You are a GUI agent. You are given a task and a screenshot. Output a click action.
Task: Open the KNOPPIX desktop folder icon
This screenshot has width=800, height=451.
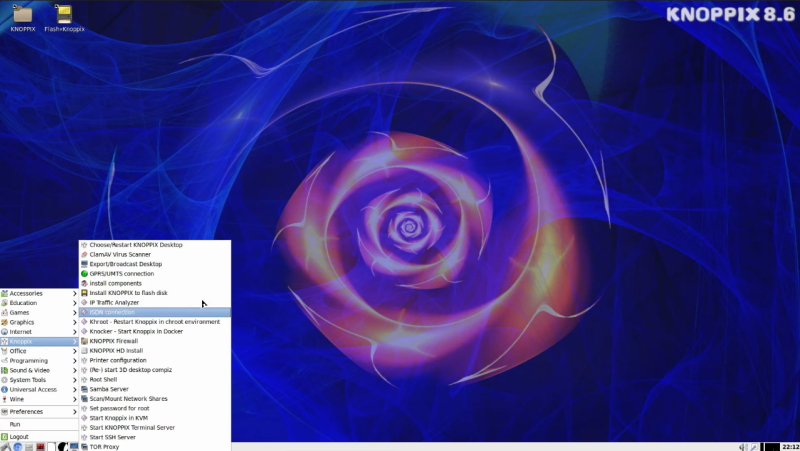pyautogui.click(x=22, y=14)
